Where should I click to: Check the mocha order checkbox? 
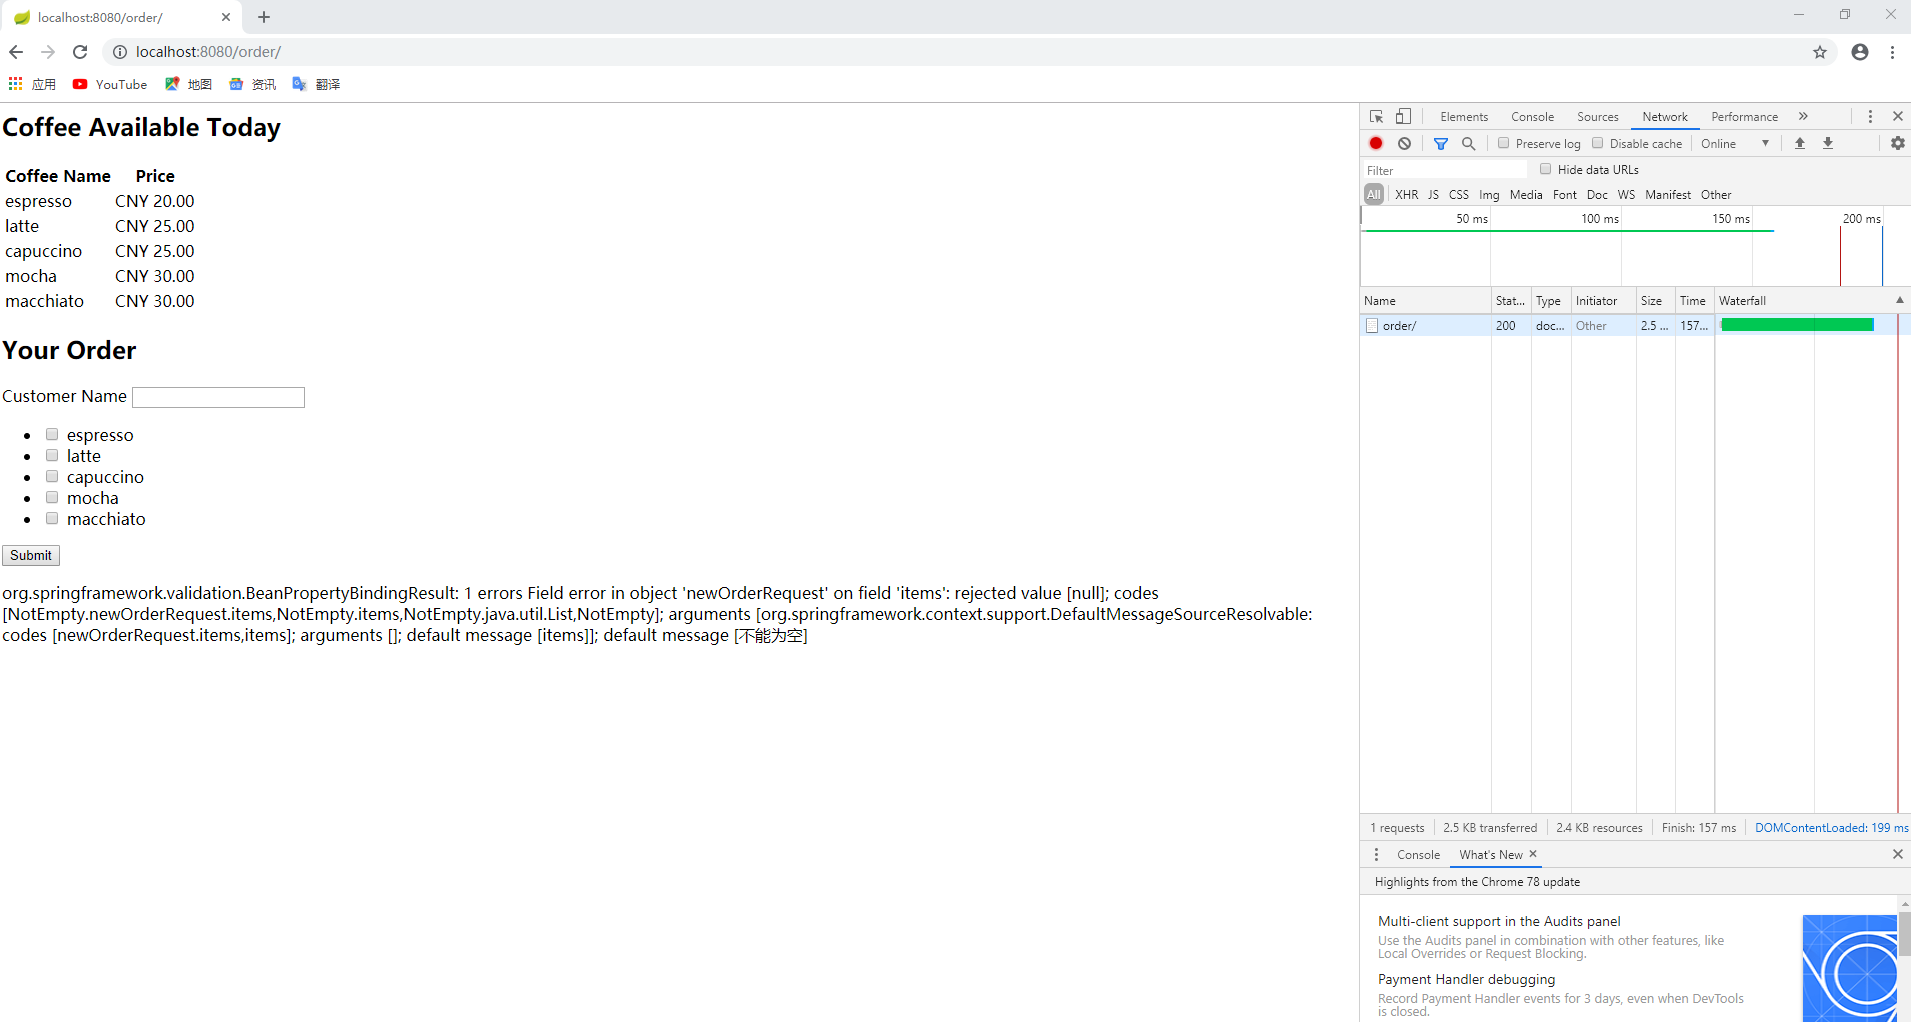pos(52,497)
